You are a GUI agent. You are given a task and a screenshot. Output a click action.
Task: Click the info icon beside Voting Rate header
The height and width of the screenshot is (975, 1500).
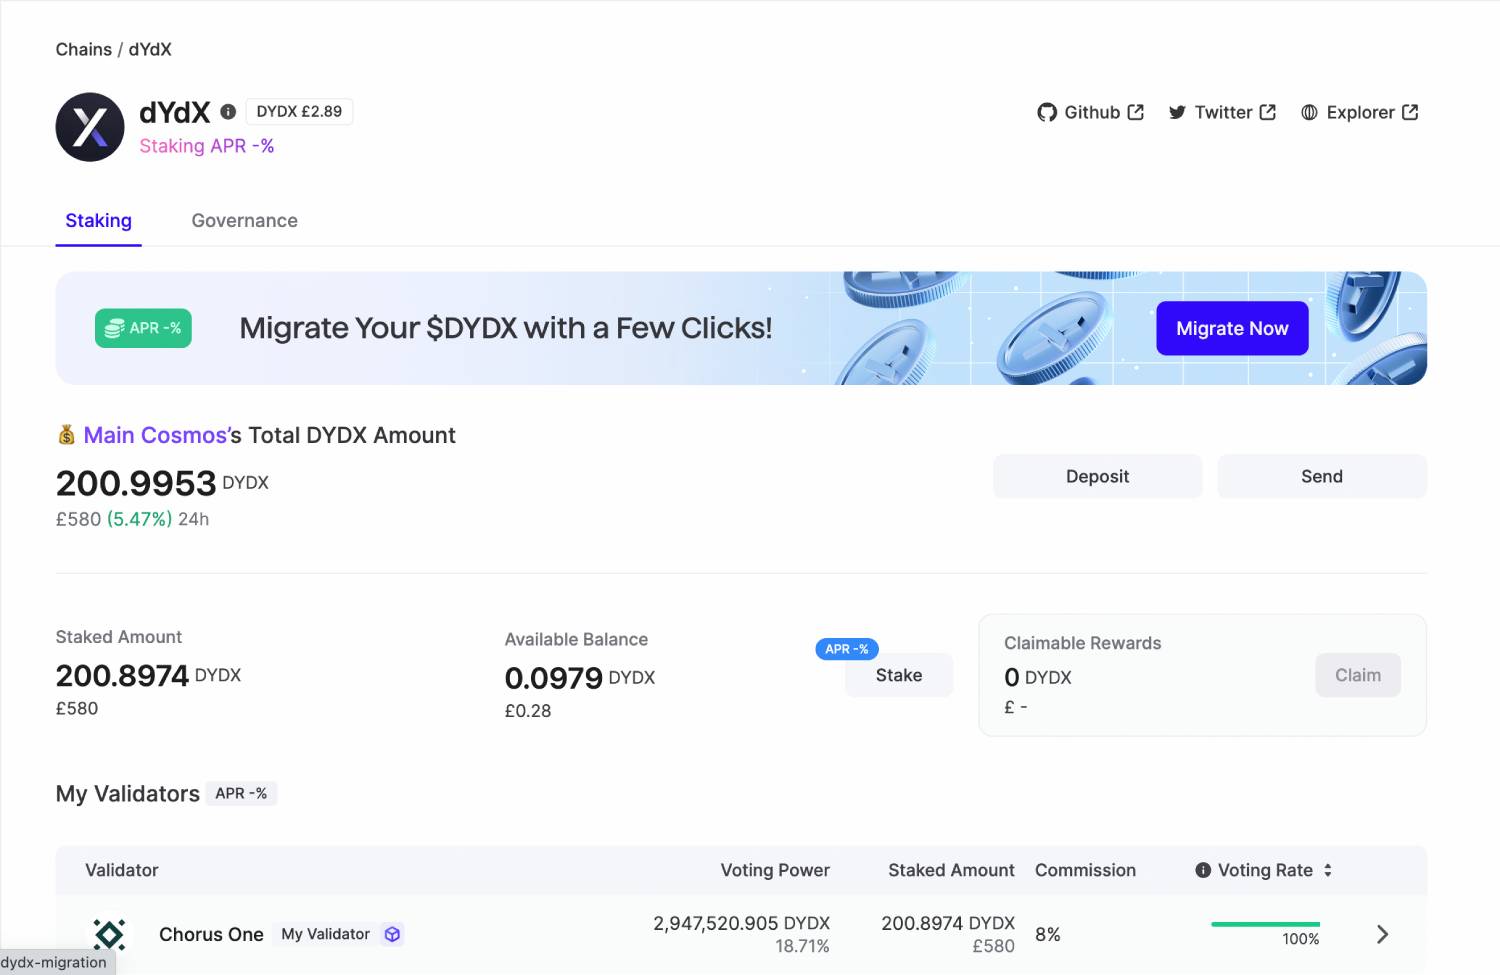tap(1202, 870)
